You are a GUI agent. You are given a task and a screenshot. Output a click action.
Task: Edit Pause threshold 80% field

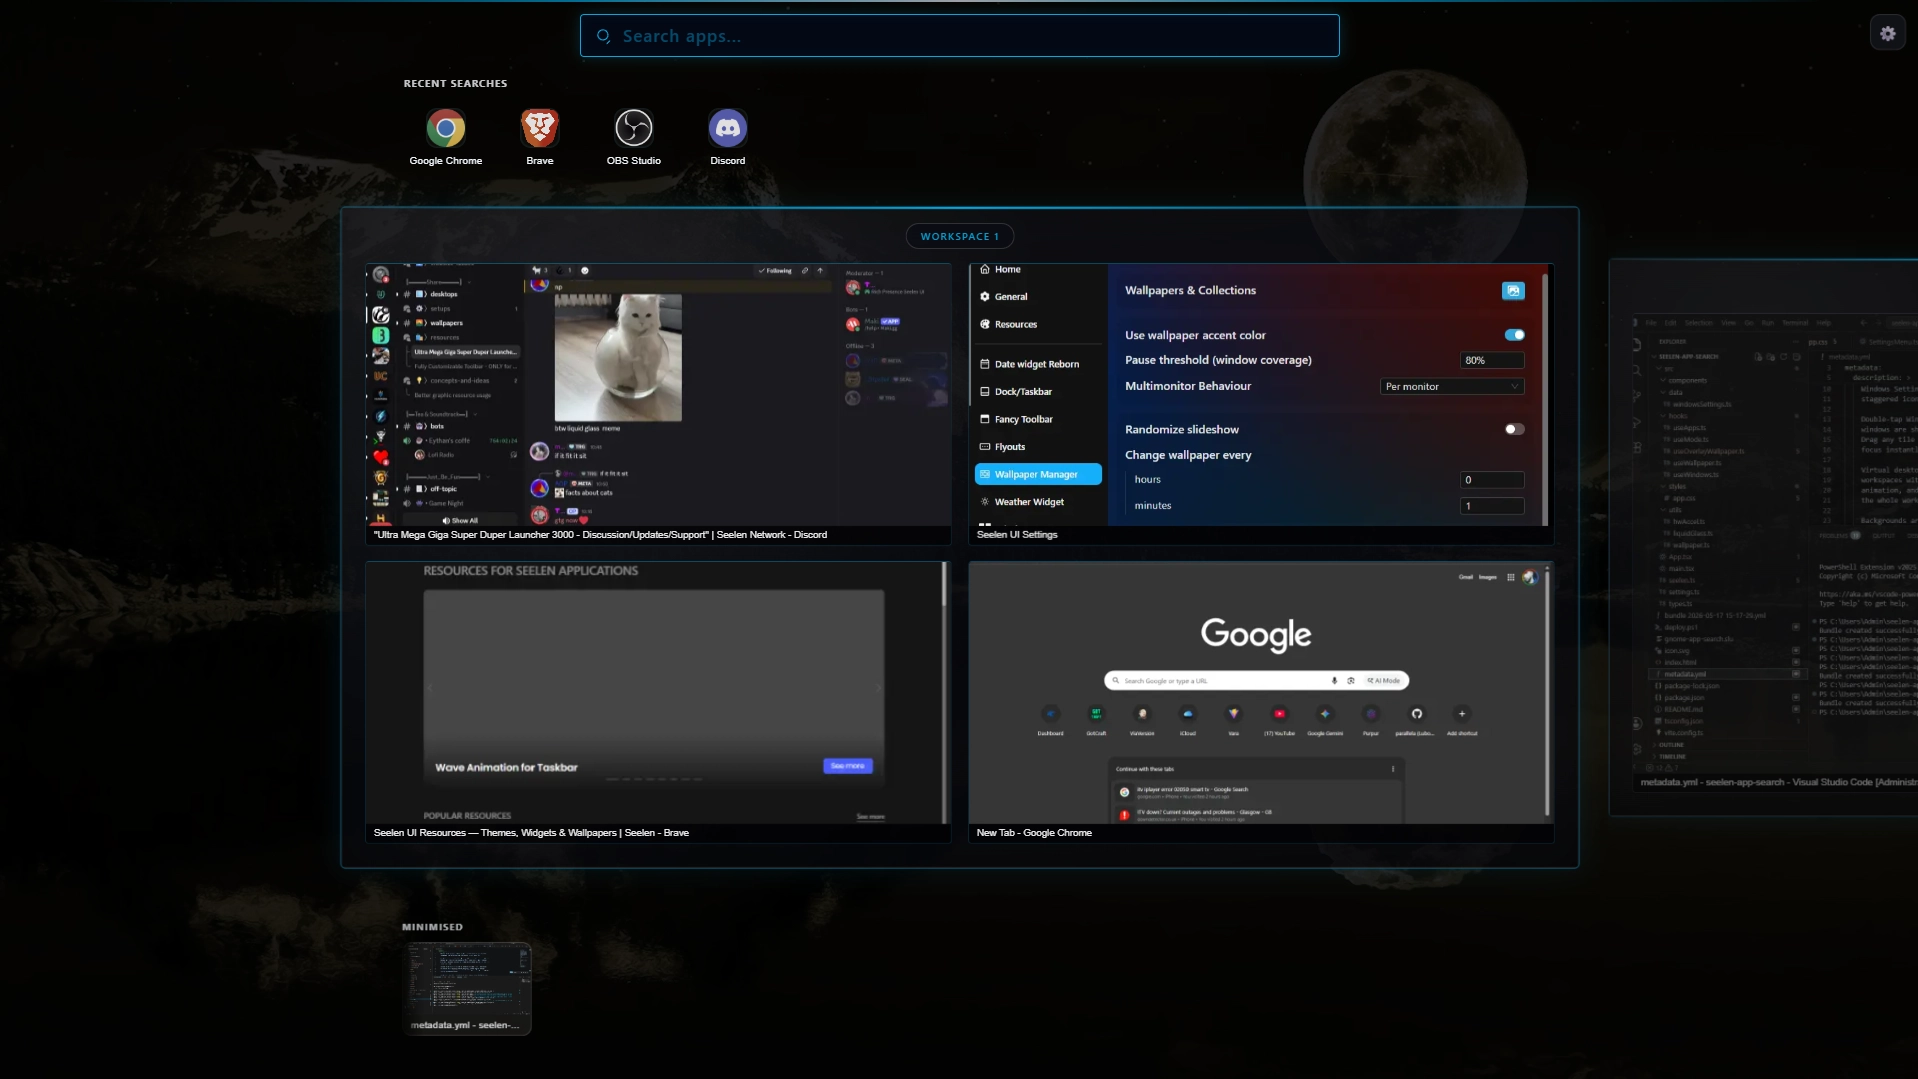pyautogui.click(x=1491, y=360)
